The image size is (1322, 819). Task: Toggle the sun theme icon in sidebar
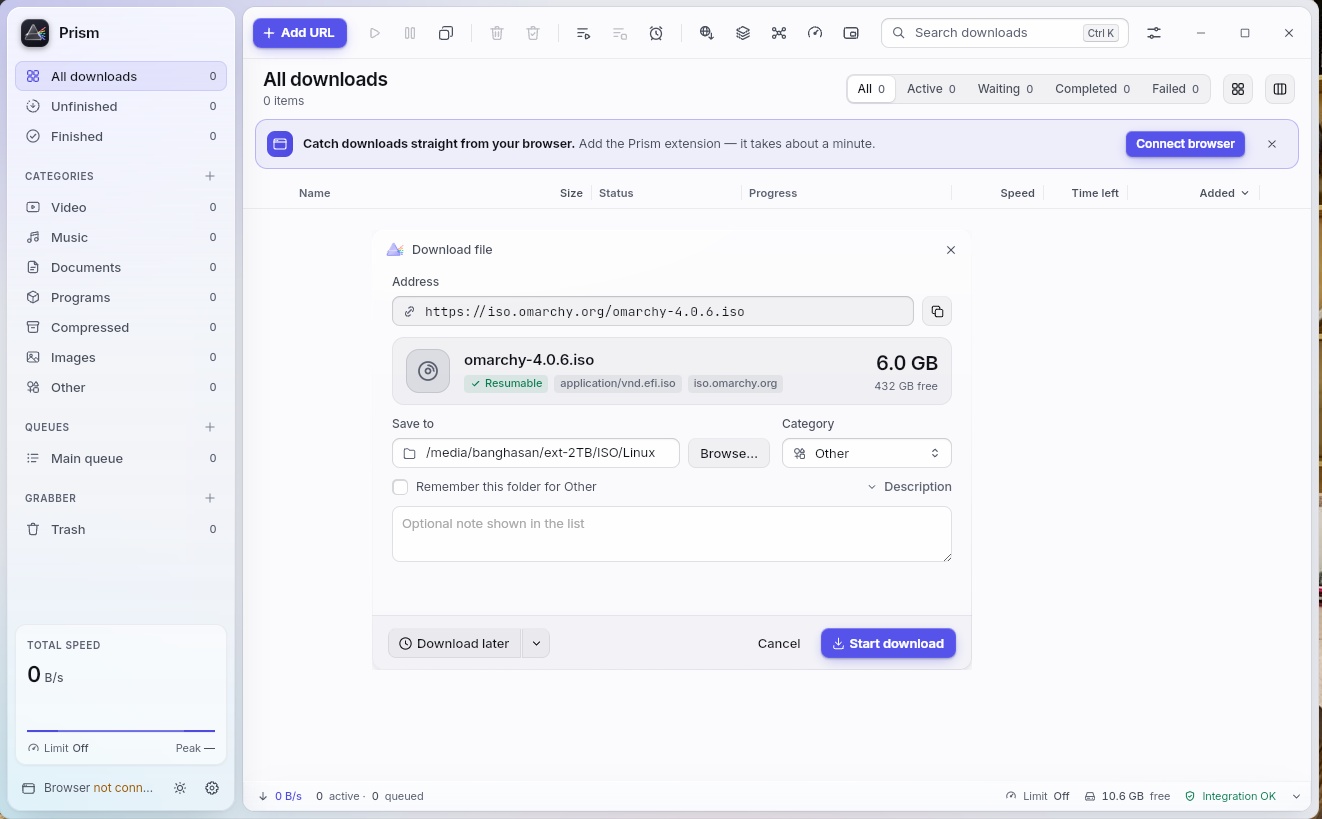pyautogui.click(x=180, y=788)
